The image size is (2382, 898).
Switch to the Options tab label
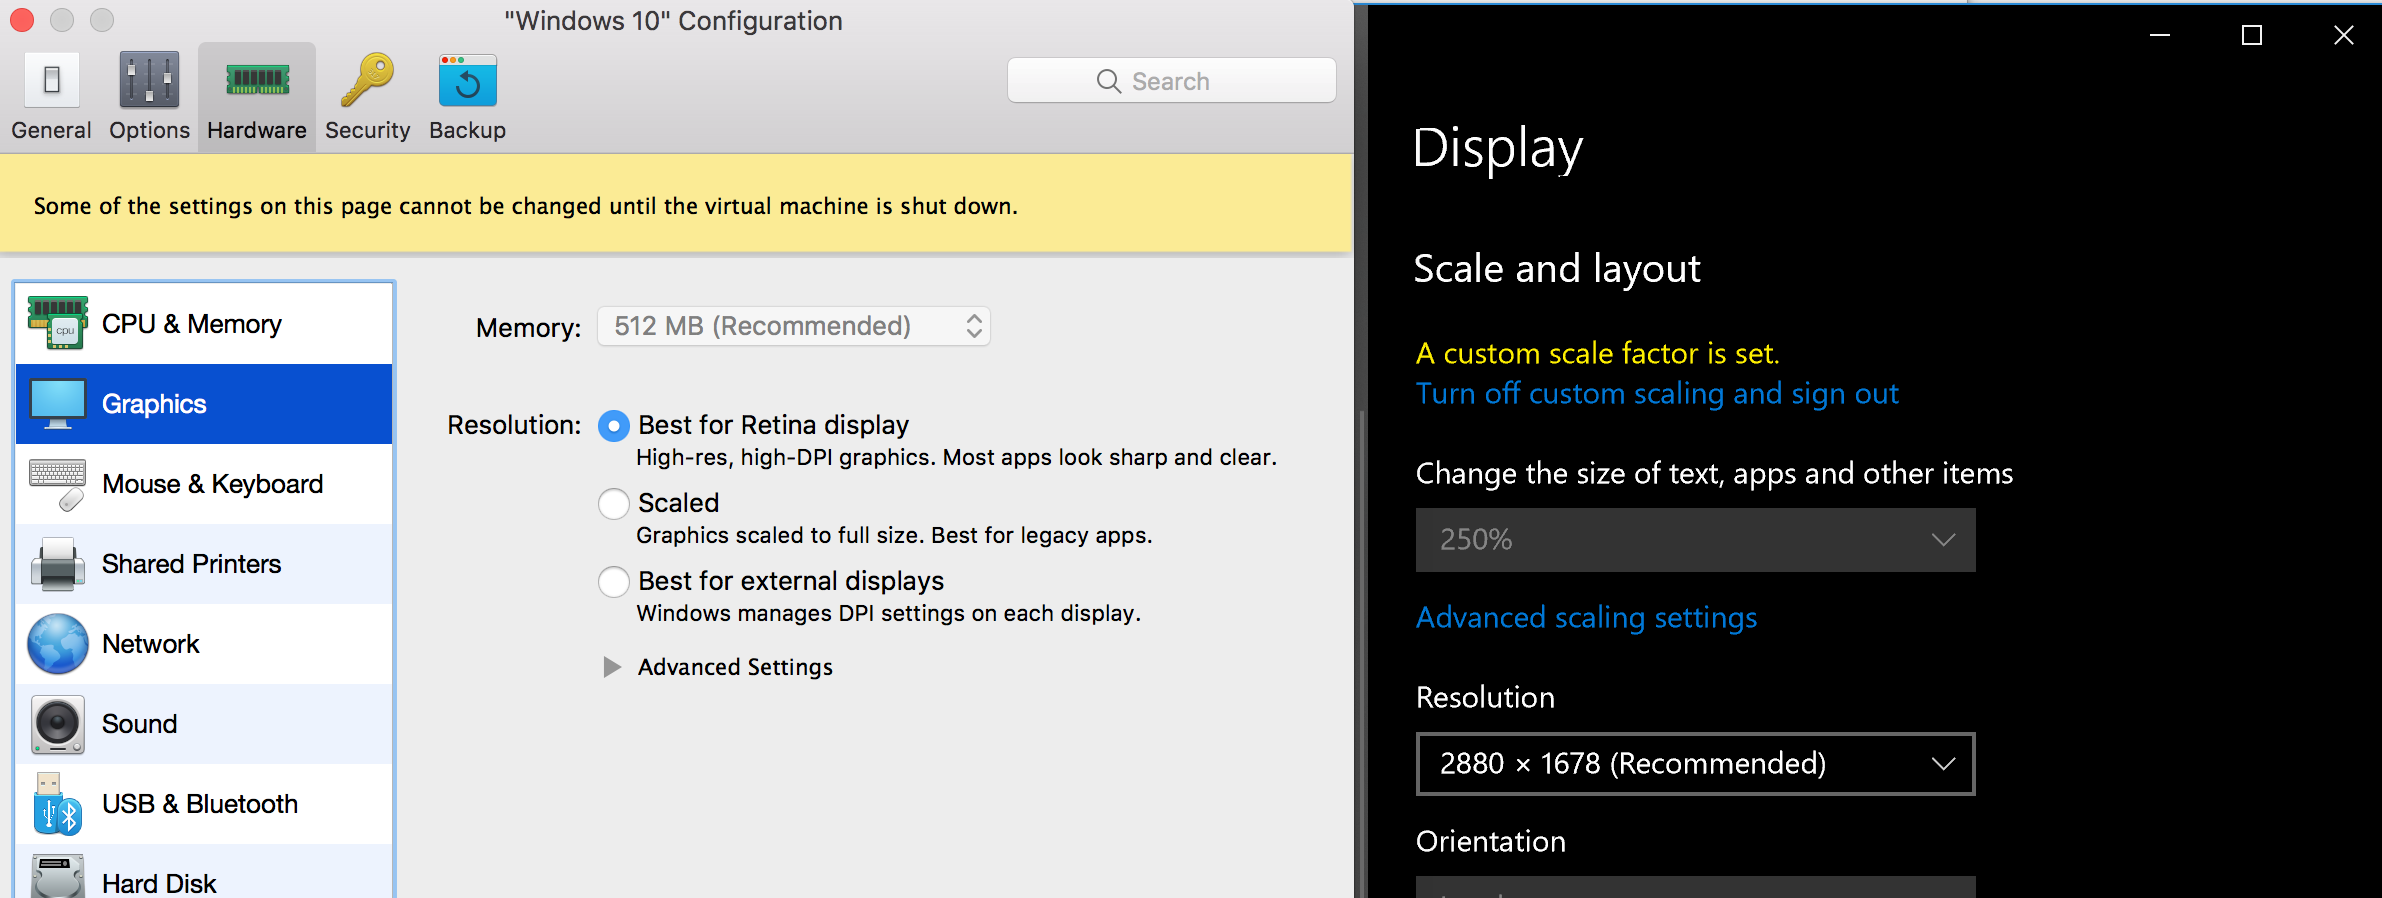click(149, 130)
